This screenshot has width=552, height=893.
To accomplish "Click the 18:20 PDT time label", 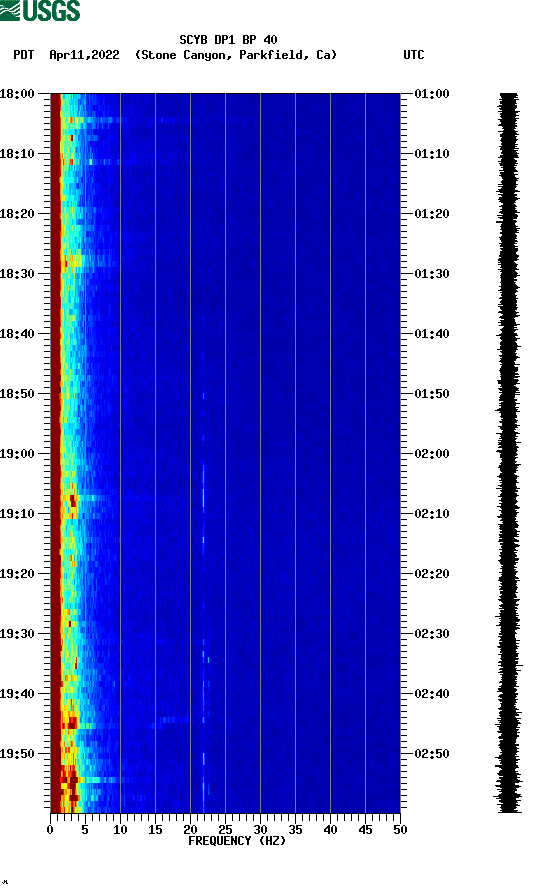I will (17, 214).
